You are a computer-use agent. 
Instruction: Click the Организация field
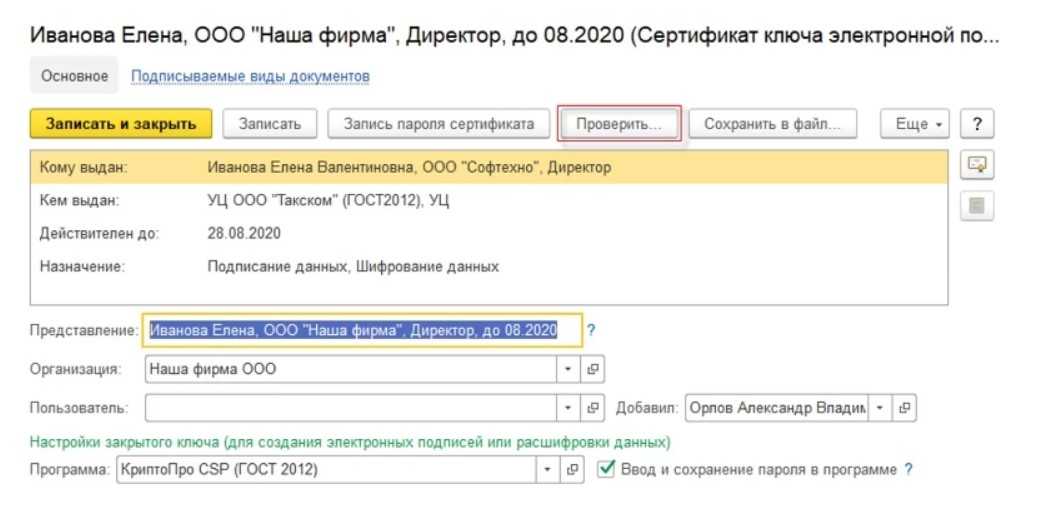[x=351, y=369]
